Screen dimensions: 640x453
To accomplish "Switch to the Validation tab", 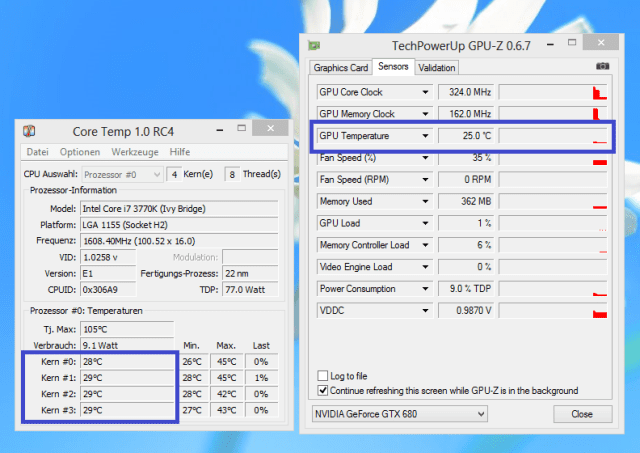I will pyautogui.click(x=437, y=68).
